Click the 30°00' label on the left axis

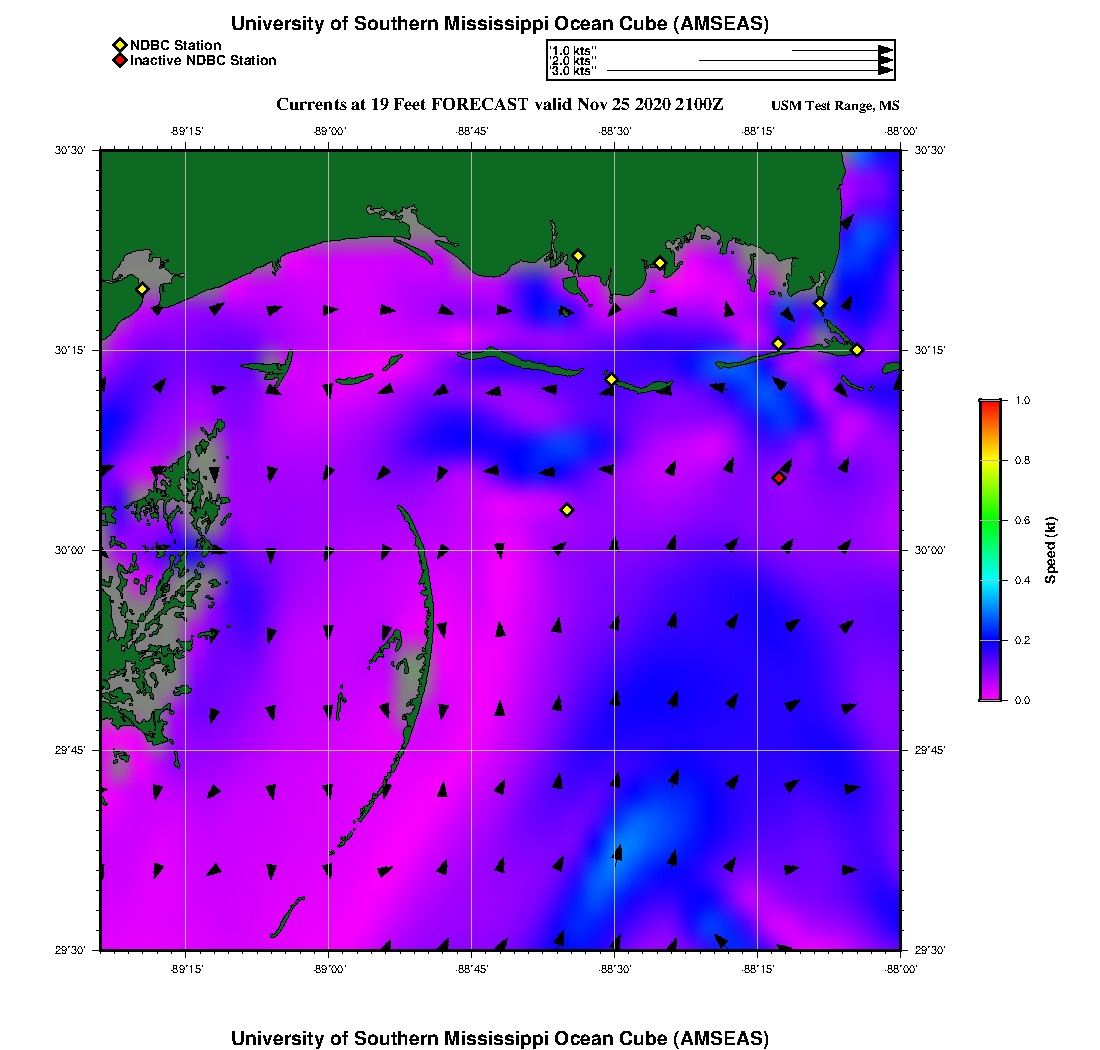(75, 550)
